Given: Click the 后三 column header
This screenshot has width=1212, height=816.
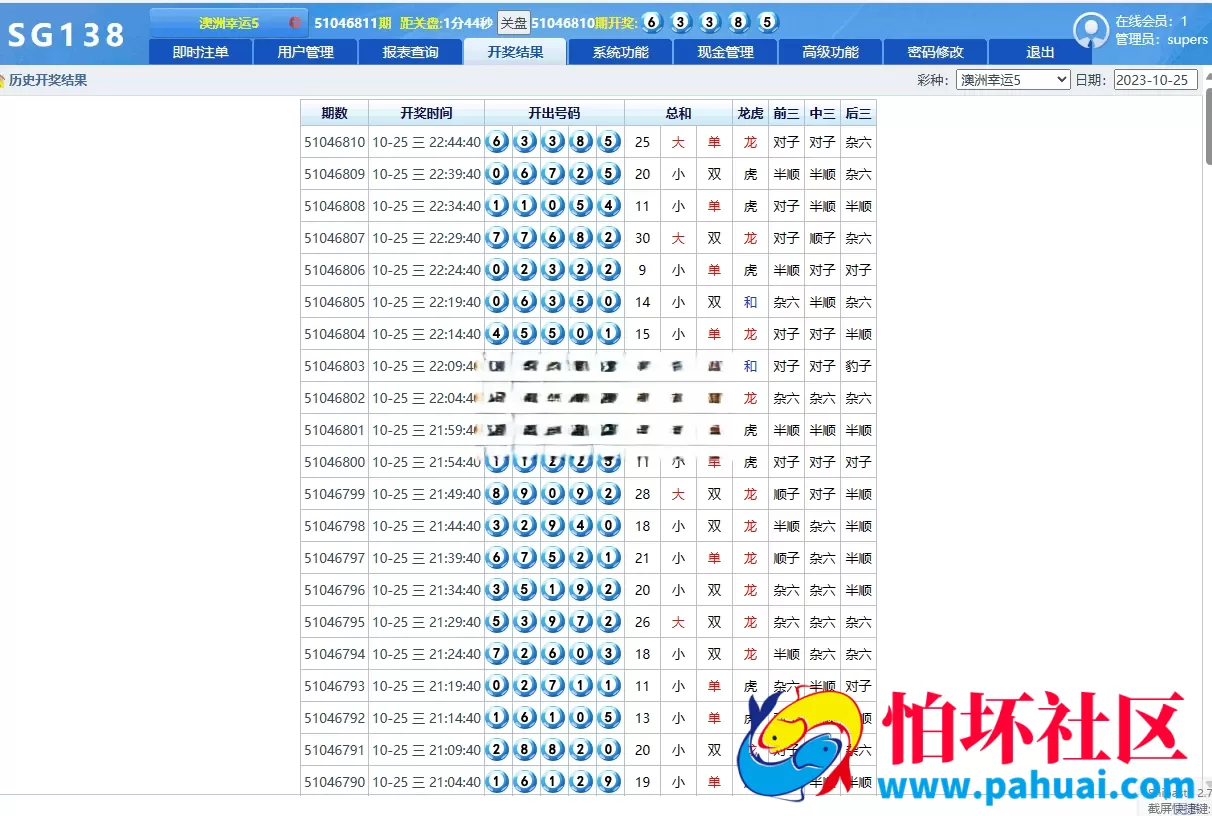Looking at the screenshot, I should point(858,113).
